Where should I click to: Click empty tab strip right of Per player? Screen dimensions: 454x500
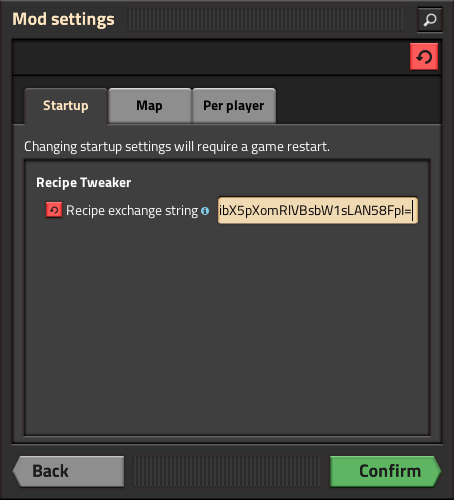point(358,106)
